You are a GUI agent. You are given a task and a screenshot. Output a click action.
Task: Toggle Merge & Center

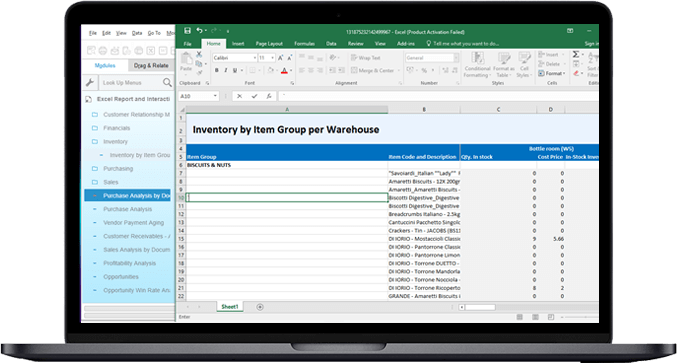click(373, 70)
